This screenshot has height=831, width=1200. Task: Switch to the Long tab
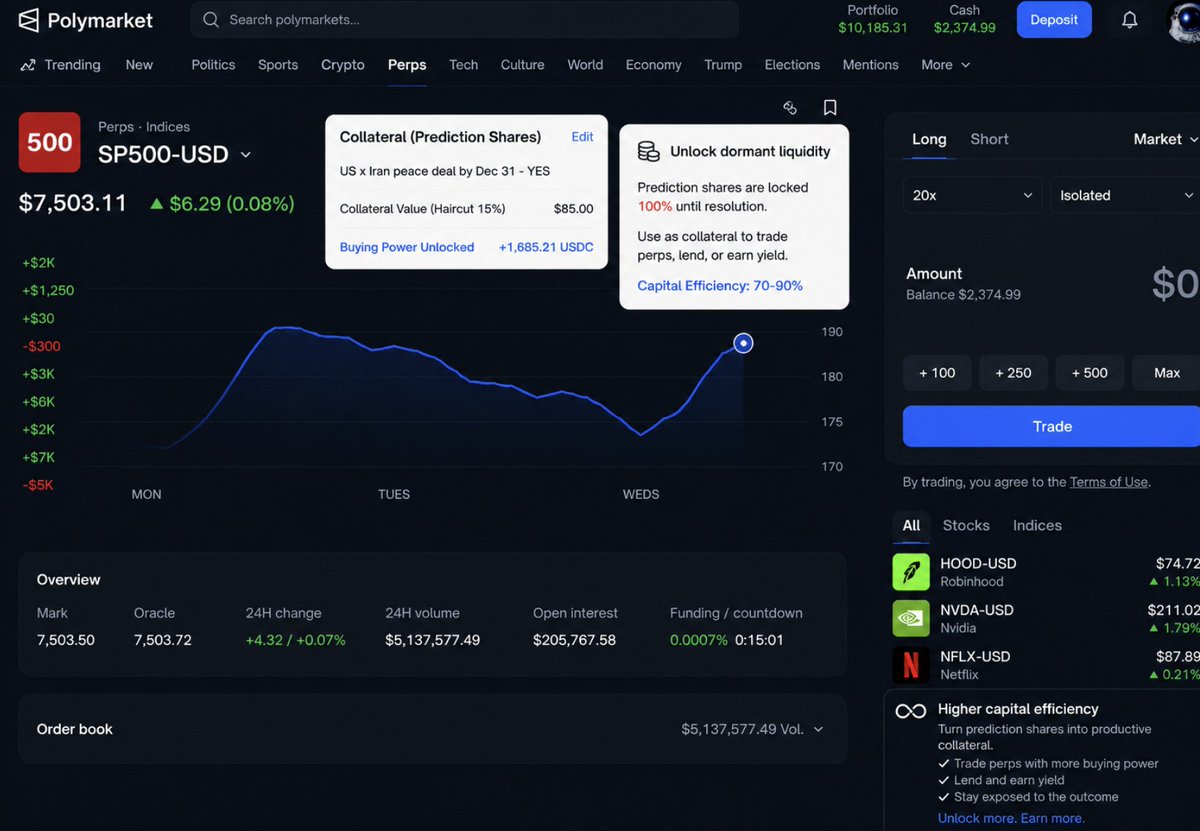[x=929, y=139]
